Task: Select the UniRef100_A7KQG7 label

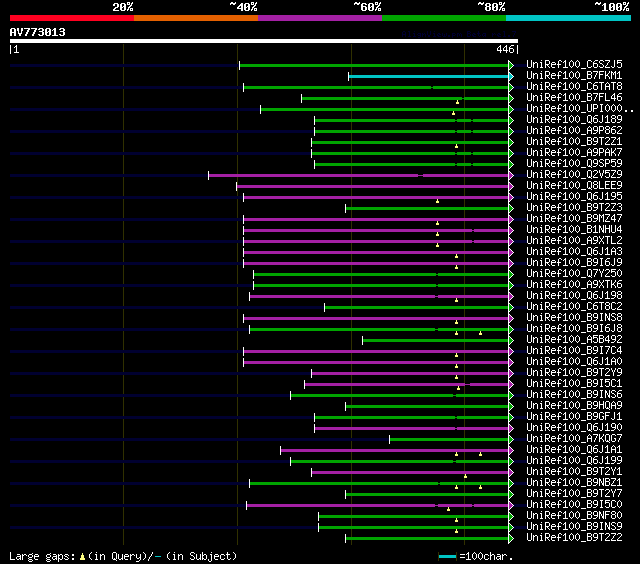Action: pyautogui.click(x=574, y=439)
